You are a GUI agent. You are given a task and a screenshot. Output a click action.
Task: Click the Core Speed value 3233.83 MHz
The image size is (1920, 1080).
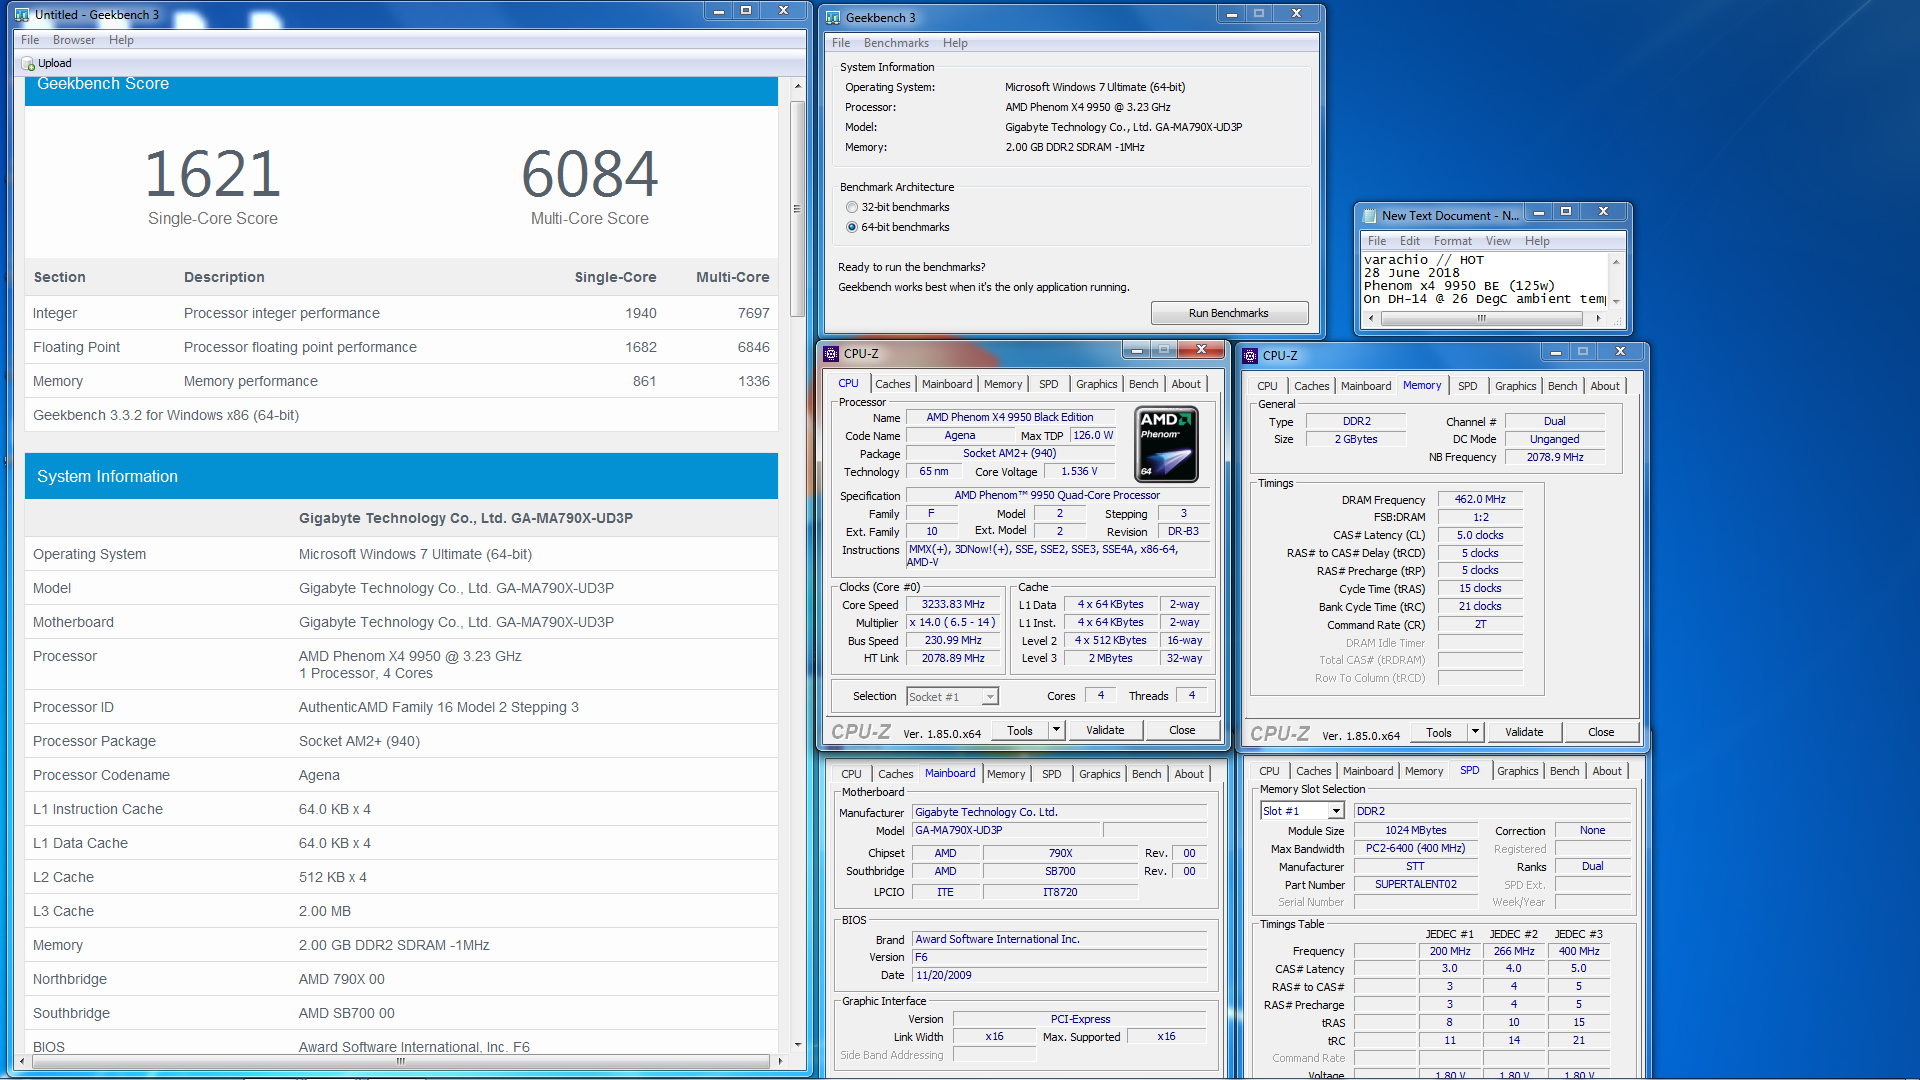pos(953,605)
